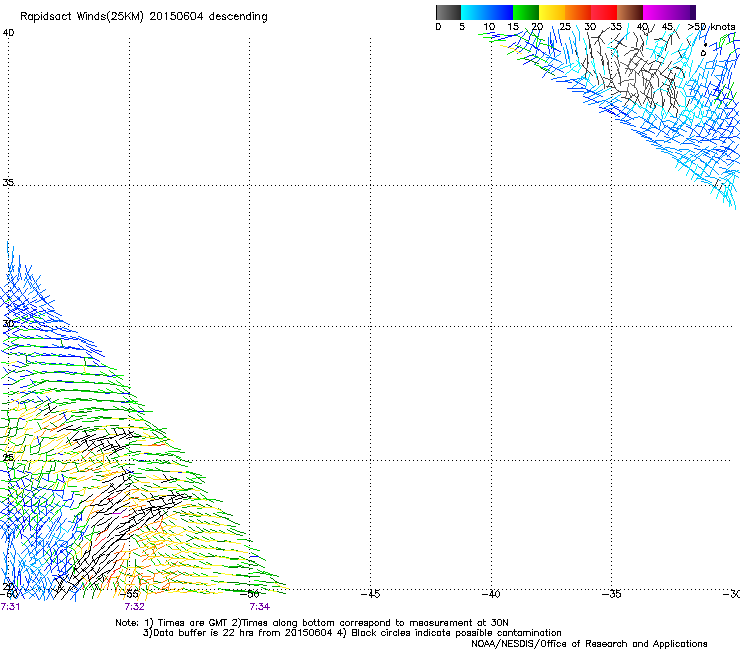Click the cyan-blue 5-15 knots color band
Image resolution: width=740 pixels, height=650 pixels.
[x=487, y=12]
